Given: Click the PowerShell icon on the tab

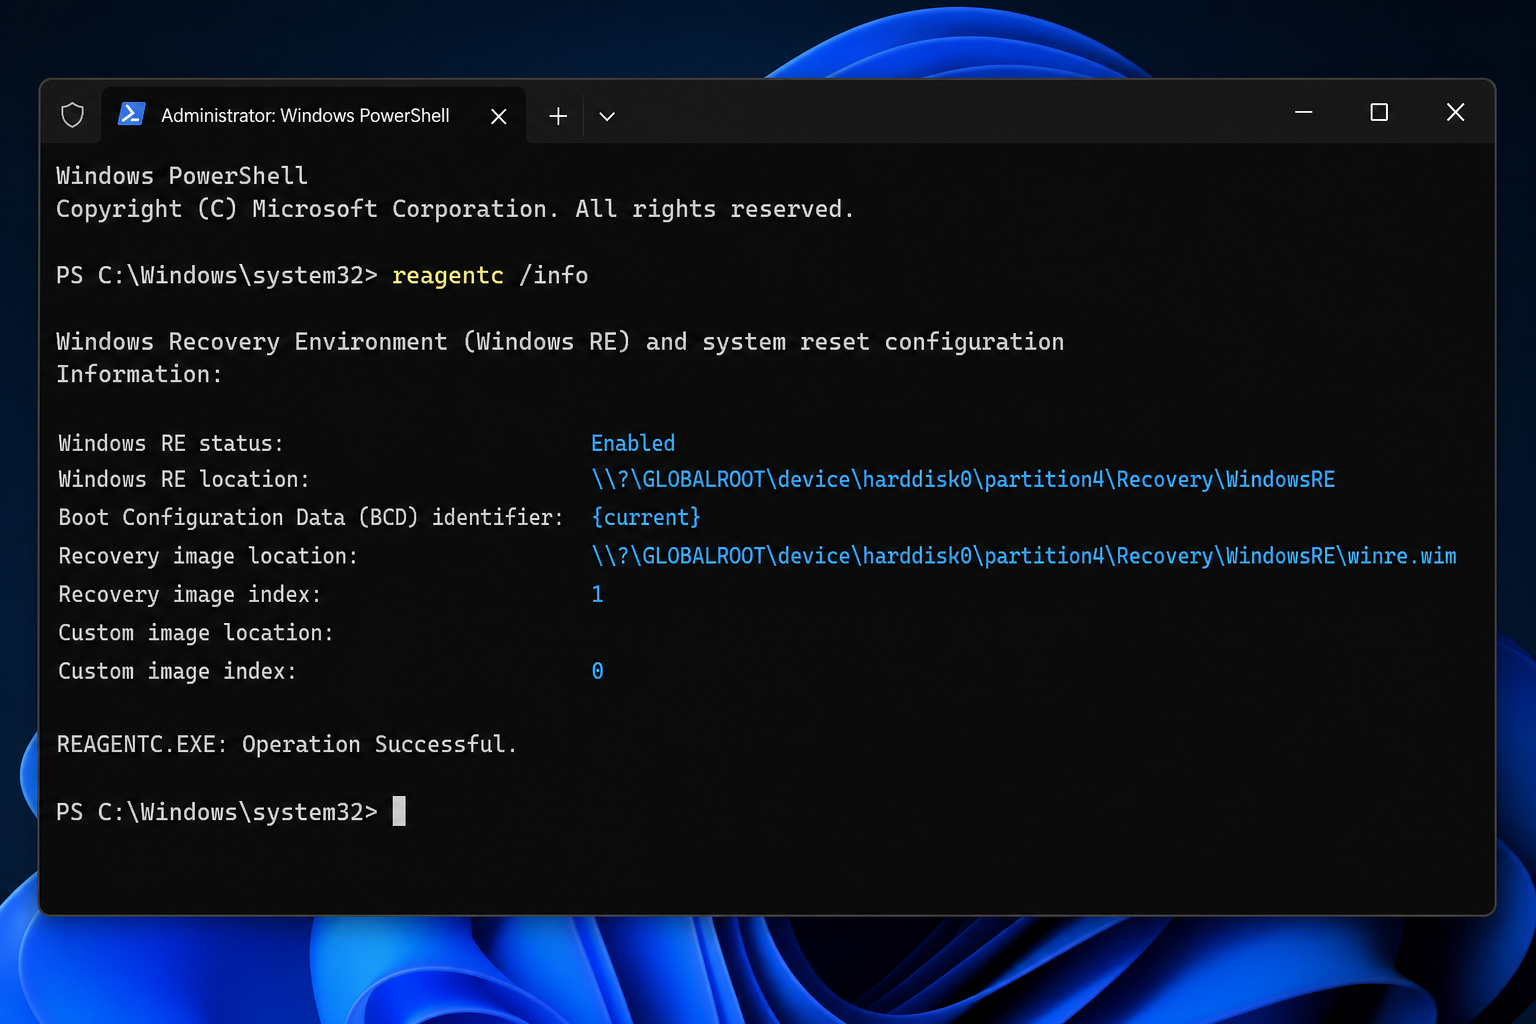Looking at the screenshot, I should click(x=132, y=114).
